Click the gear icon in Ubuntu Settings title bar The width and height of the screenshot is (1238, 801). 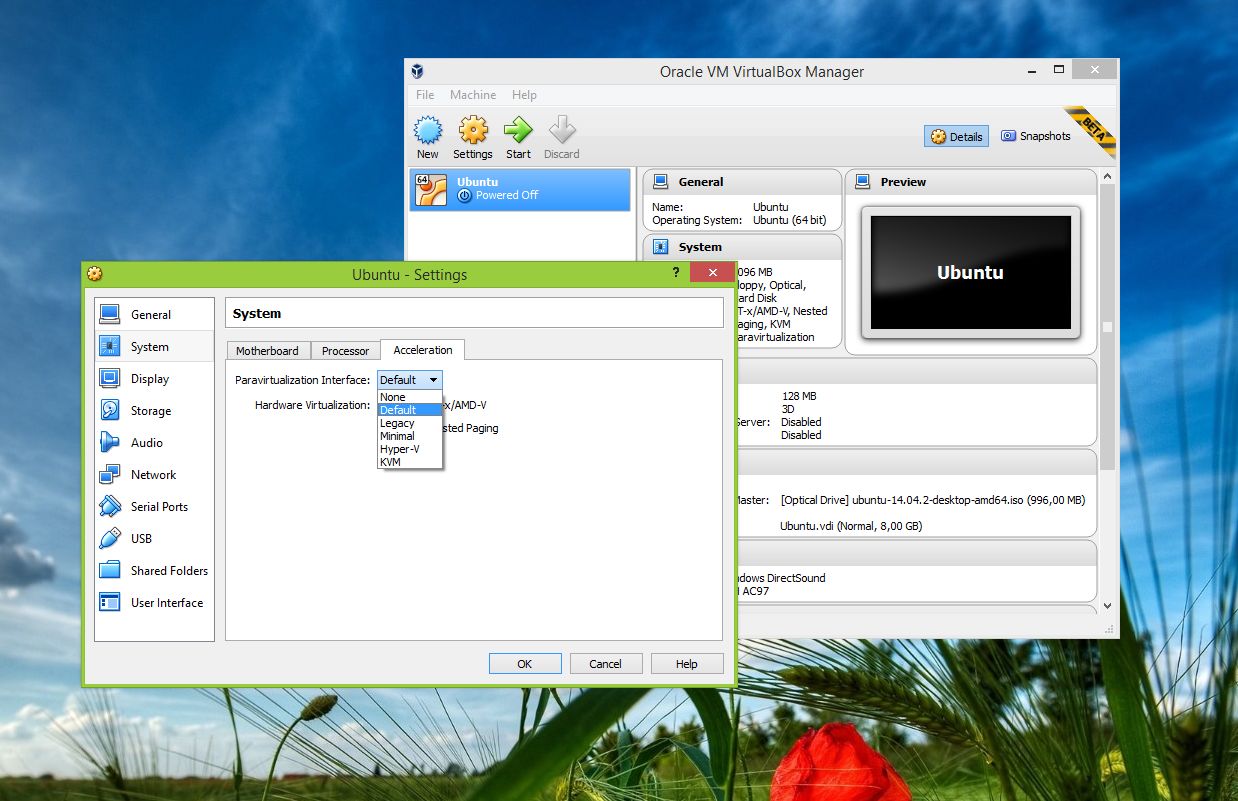[94, 274]
